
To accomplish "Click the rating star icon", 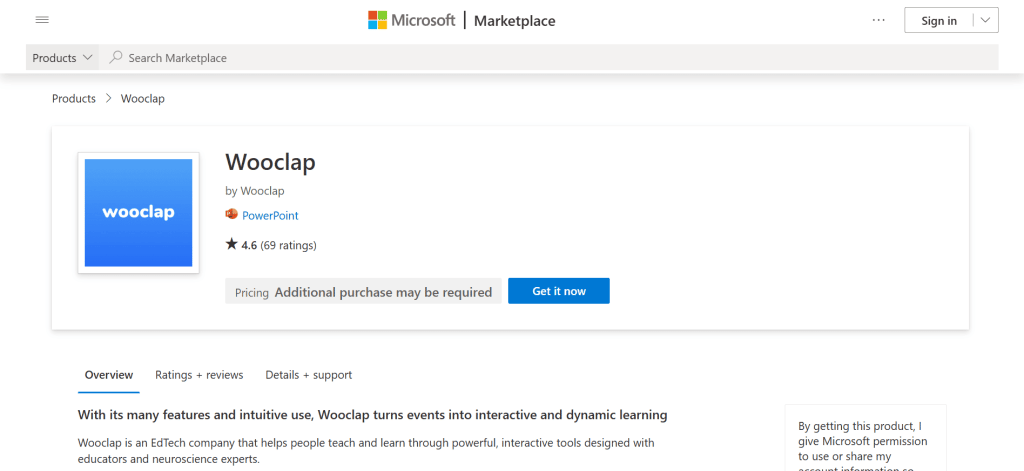I will point(232,244).
